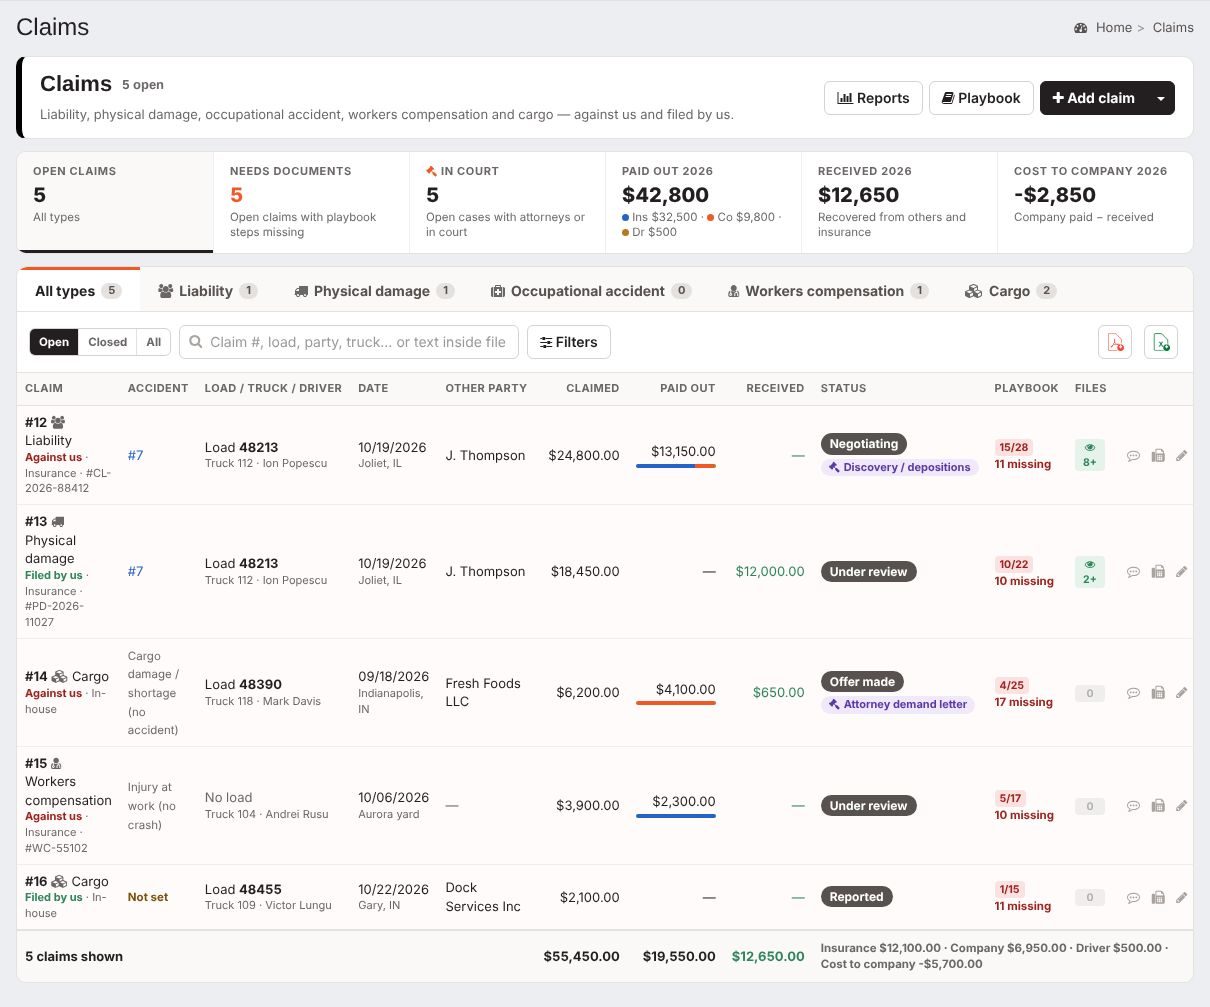The width and height of the screenshot is (1210, 1007).
Task: Show only Open claims
Action: (54, 342)
